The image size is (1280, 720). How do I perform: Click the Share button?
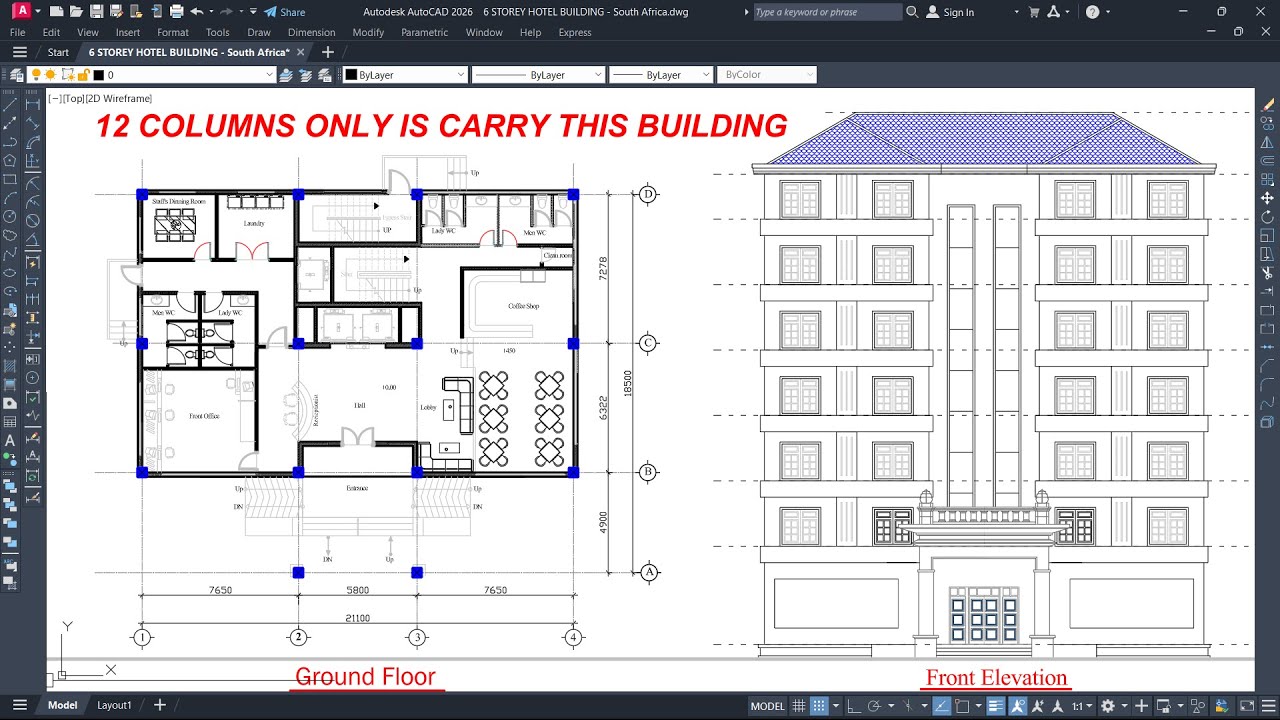285,12
